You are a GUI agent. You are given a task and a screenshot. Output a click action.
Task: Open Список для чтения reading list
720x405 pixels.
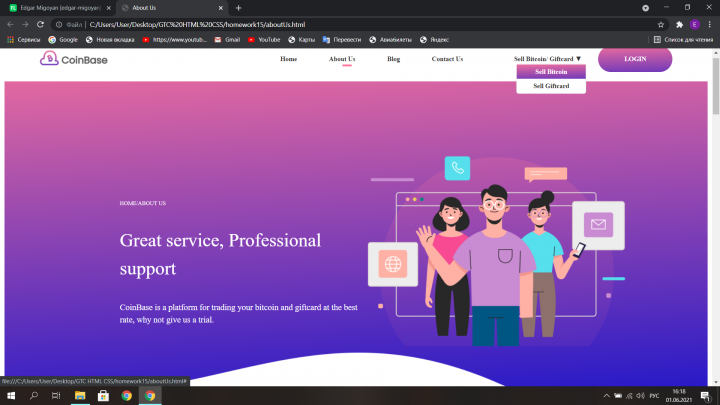click(683, 40)
